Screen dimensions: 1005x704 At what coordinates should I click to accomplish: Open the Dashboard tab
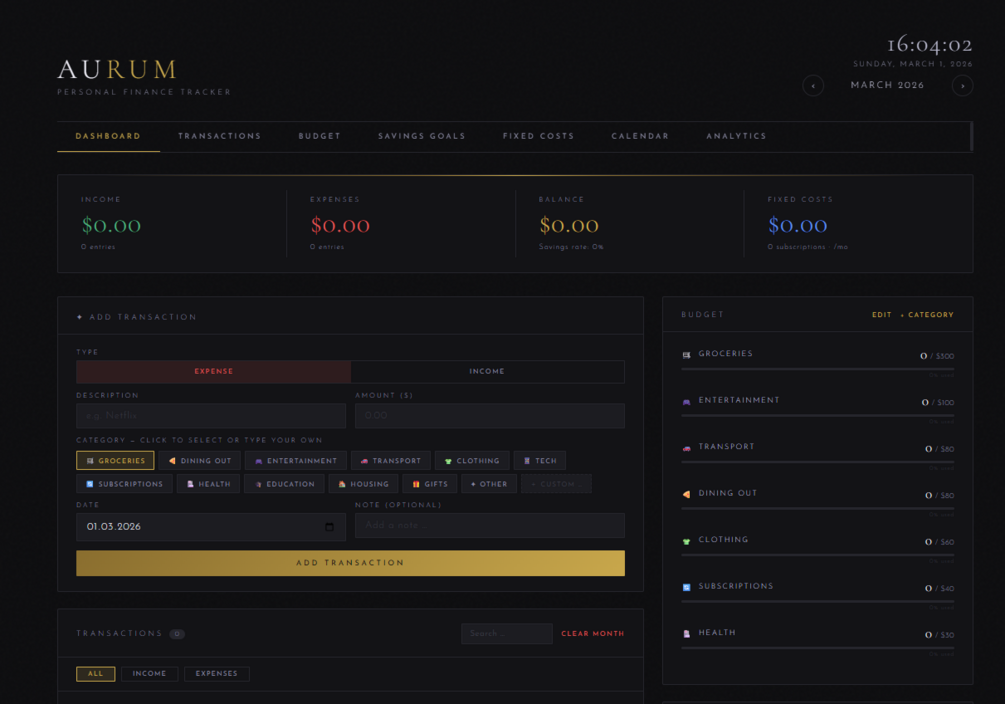click(x=108, y=136)
